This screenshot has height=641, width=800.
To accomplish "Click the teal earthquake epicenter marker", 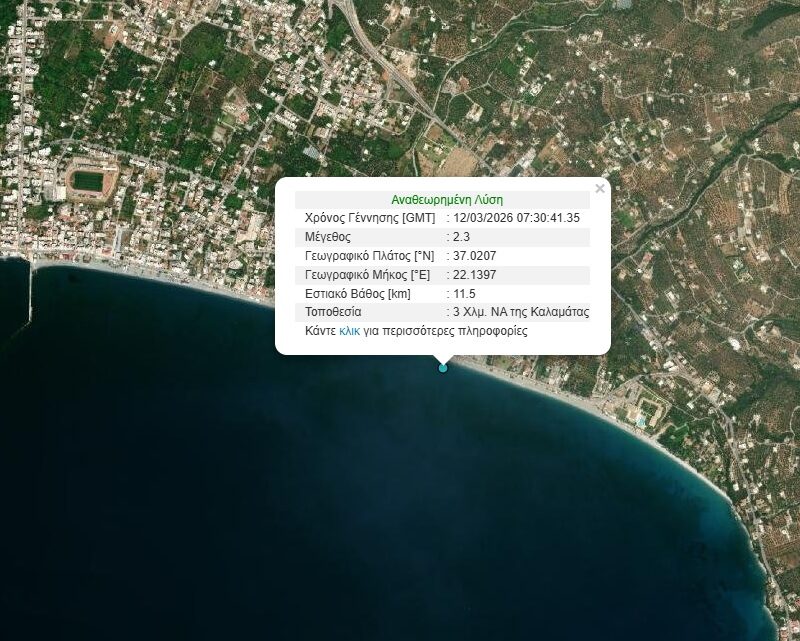I will 443,367.
